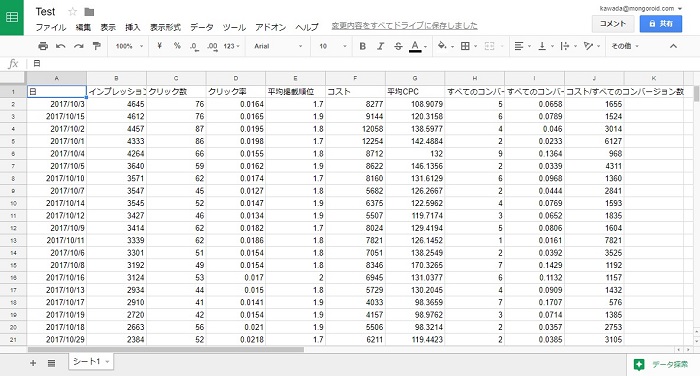Toggle bold formatting
The width and height of the screenshot is (700, 376).
coord(362,46)
